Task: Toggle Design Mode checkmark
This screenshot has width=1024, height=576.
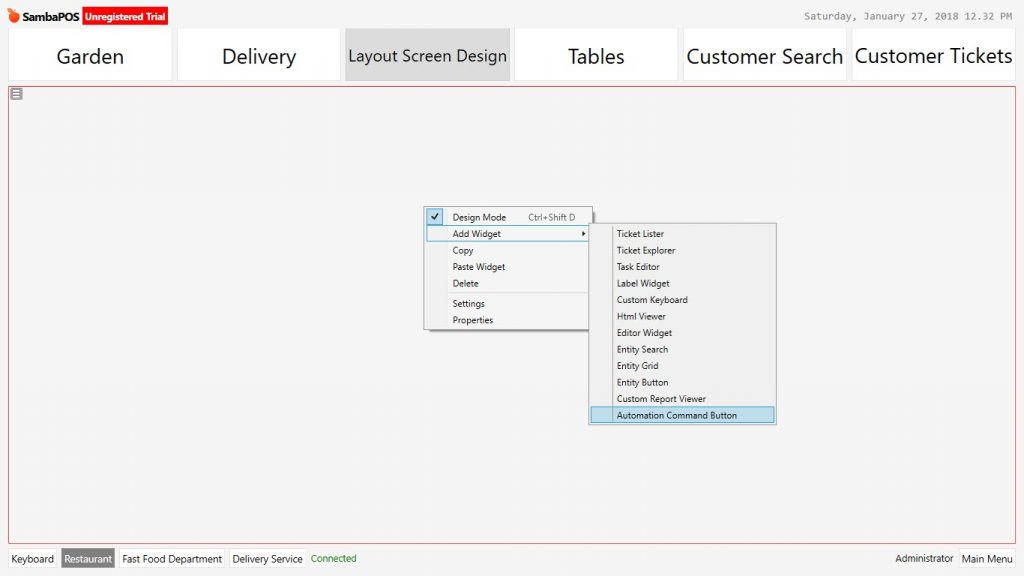Action: pos(434,217)
